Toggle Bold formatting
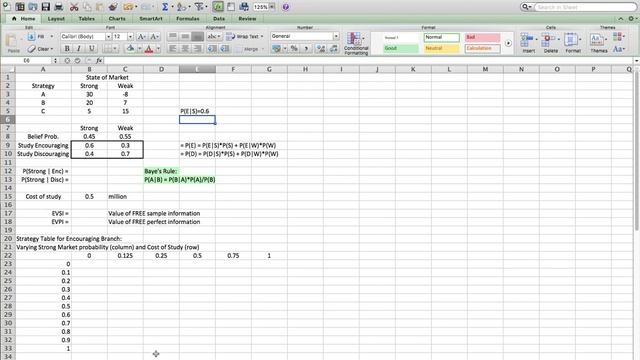The height and width of the screenshot is (360, 640). click(x=67, y=49)
